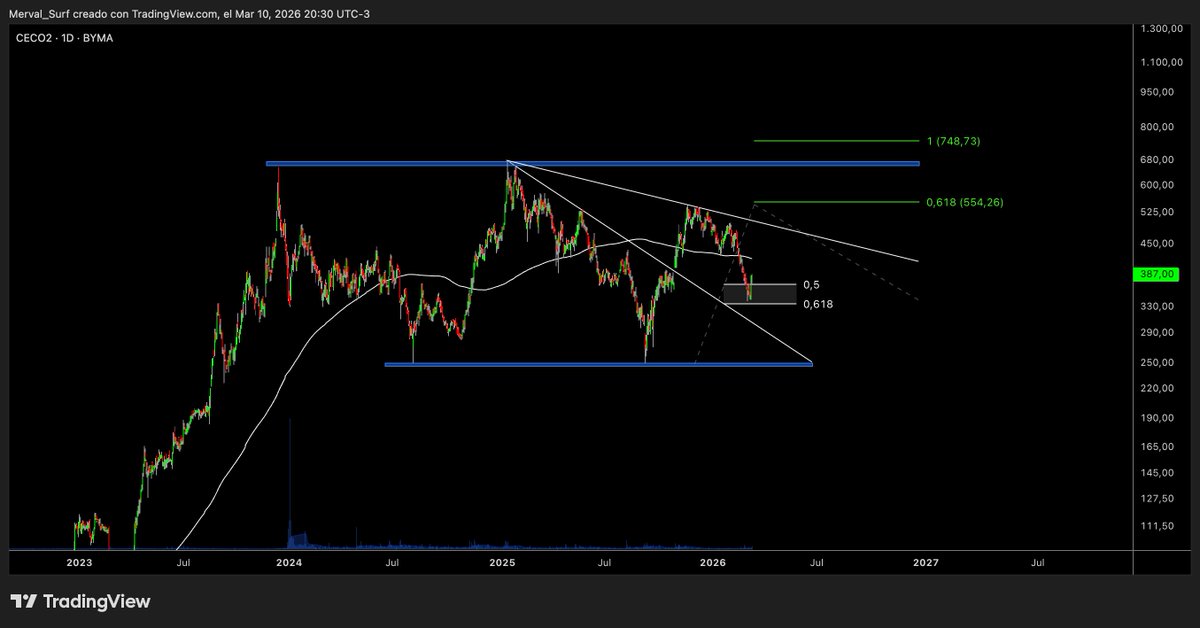
Task: Select the current price label 387,00
Action: click(1158, 274)
